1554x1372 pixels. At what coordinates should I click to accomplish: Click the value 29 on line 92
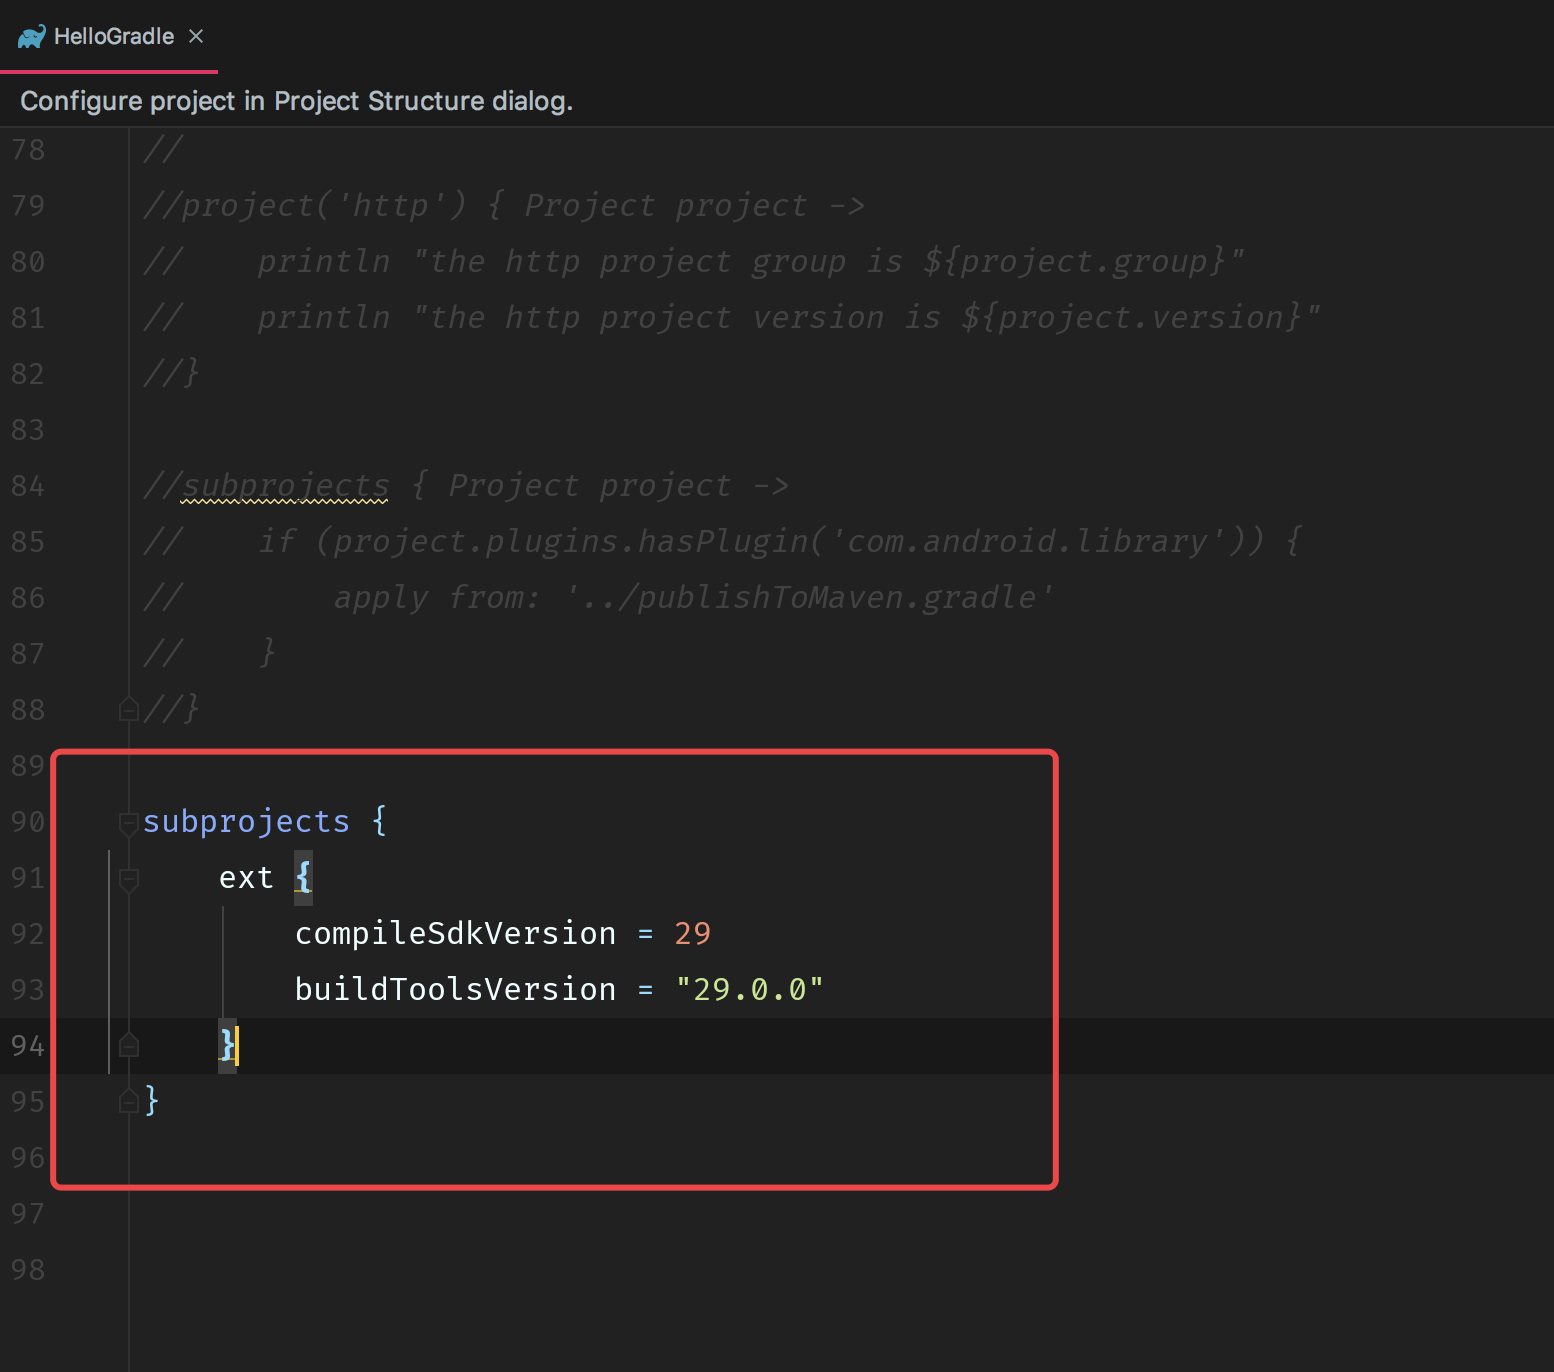[x=692, y=933]
